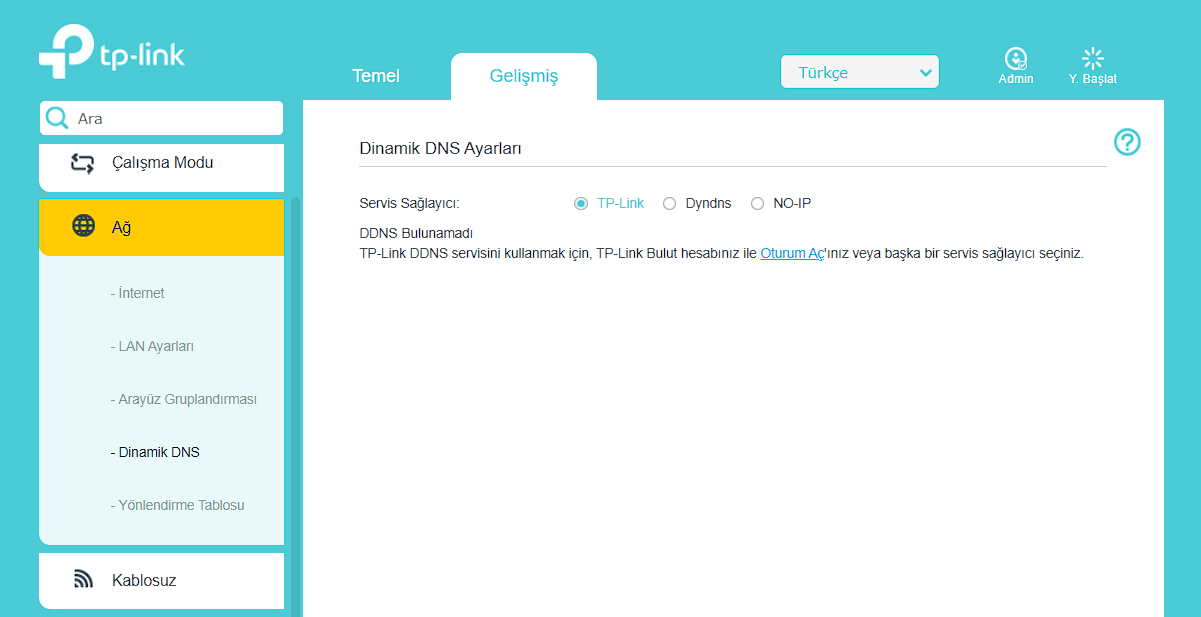Image resolution: width=1201 pixels, height=617 pixels.
Task: Click the Ağ globe icon
Action: click(84, 226)
